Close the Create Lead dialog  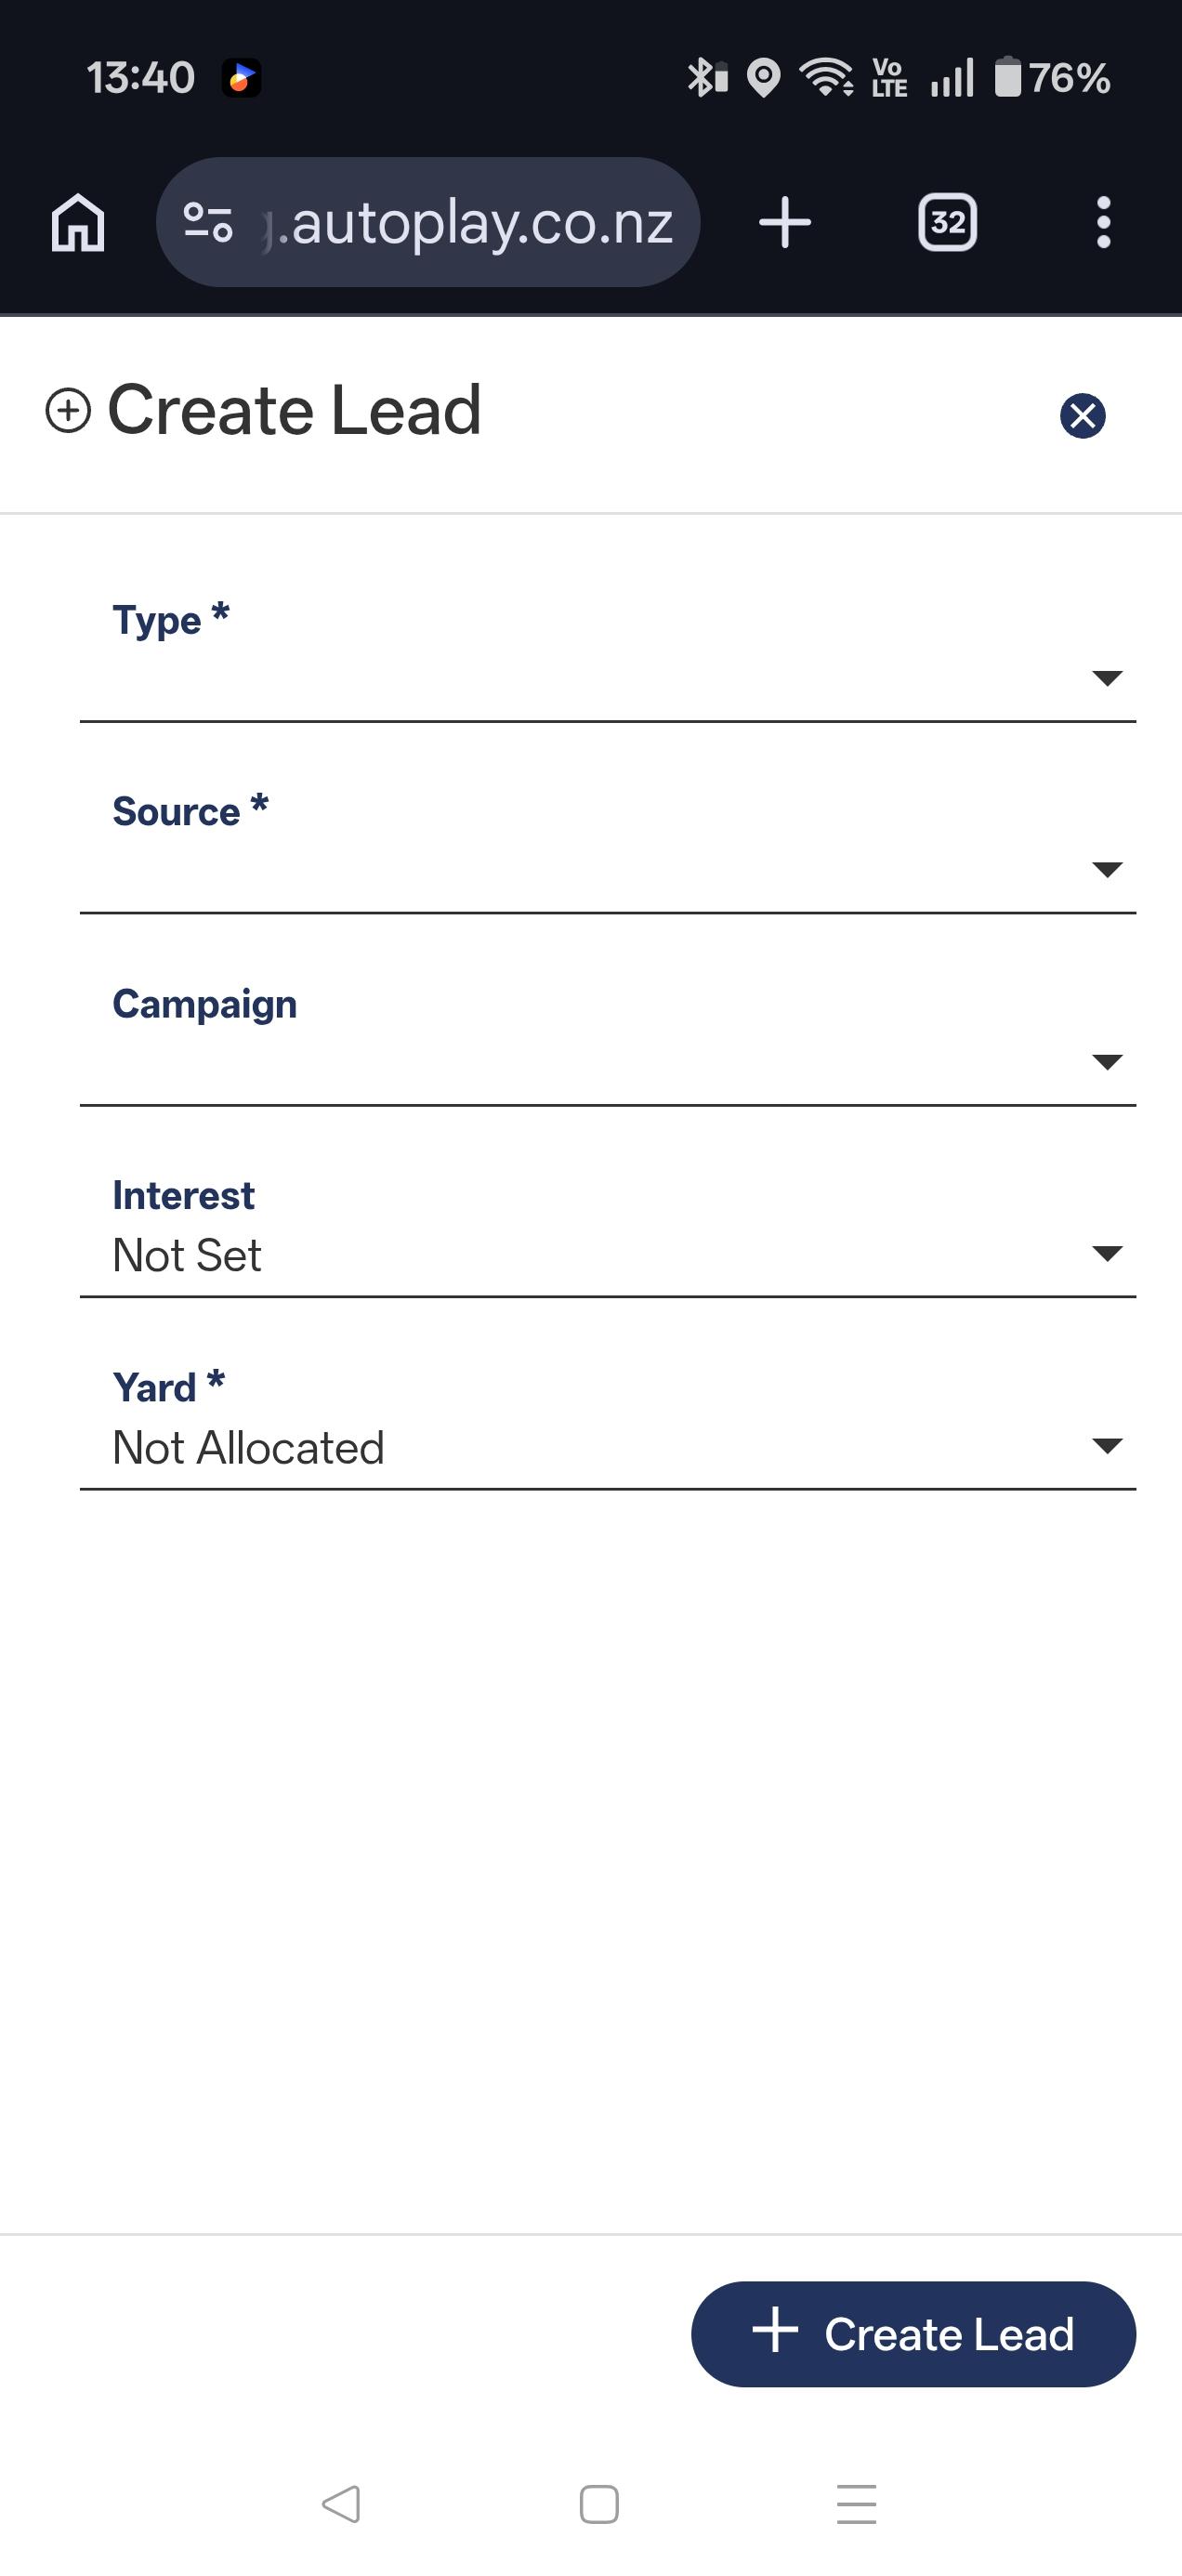(1082, 416)
